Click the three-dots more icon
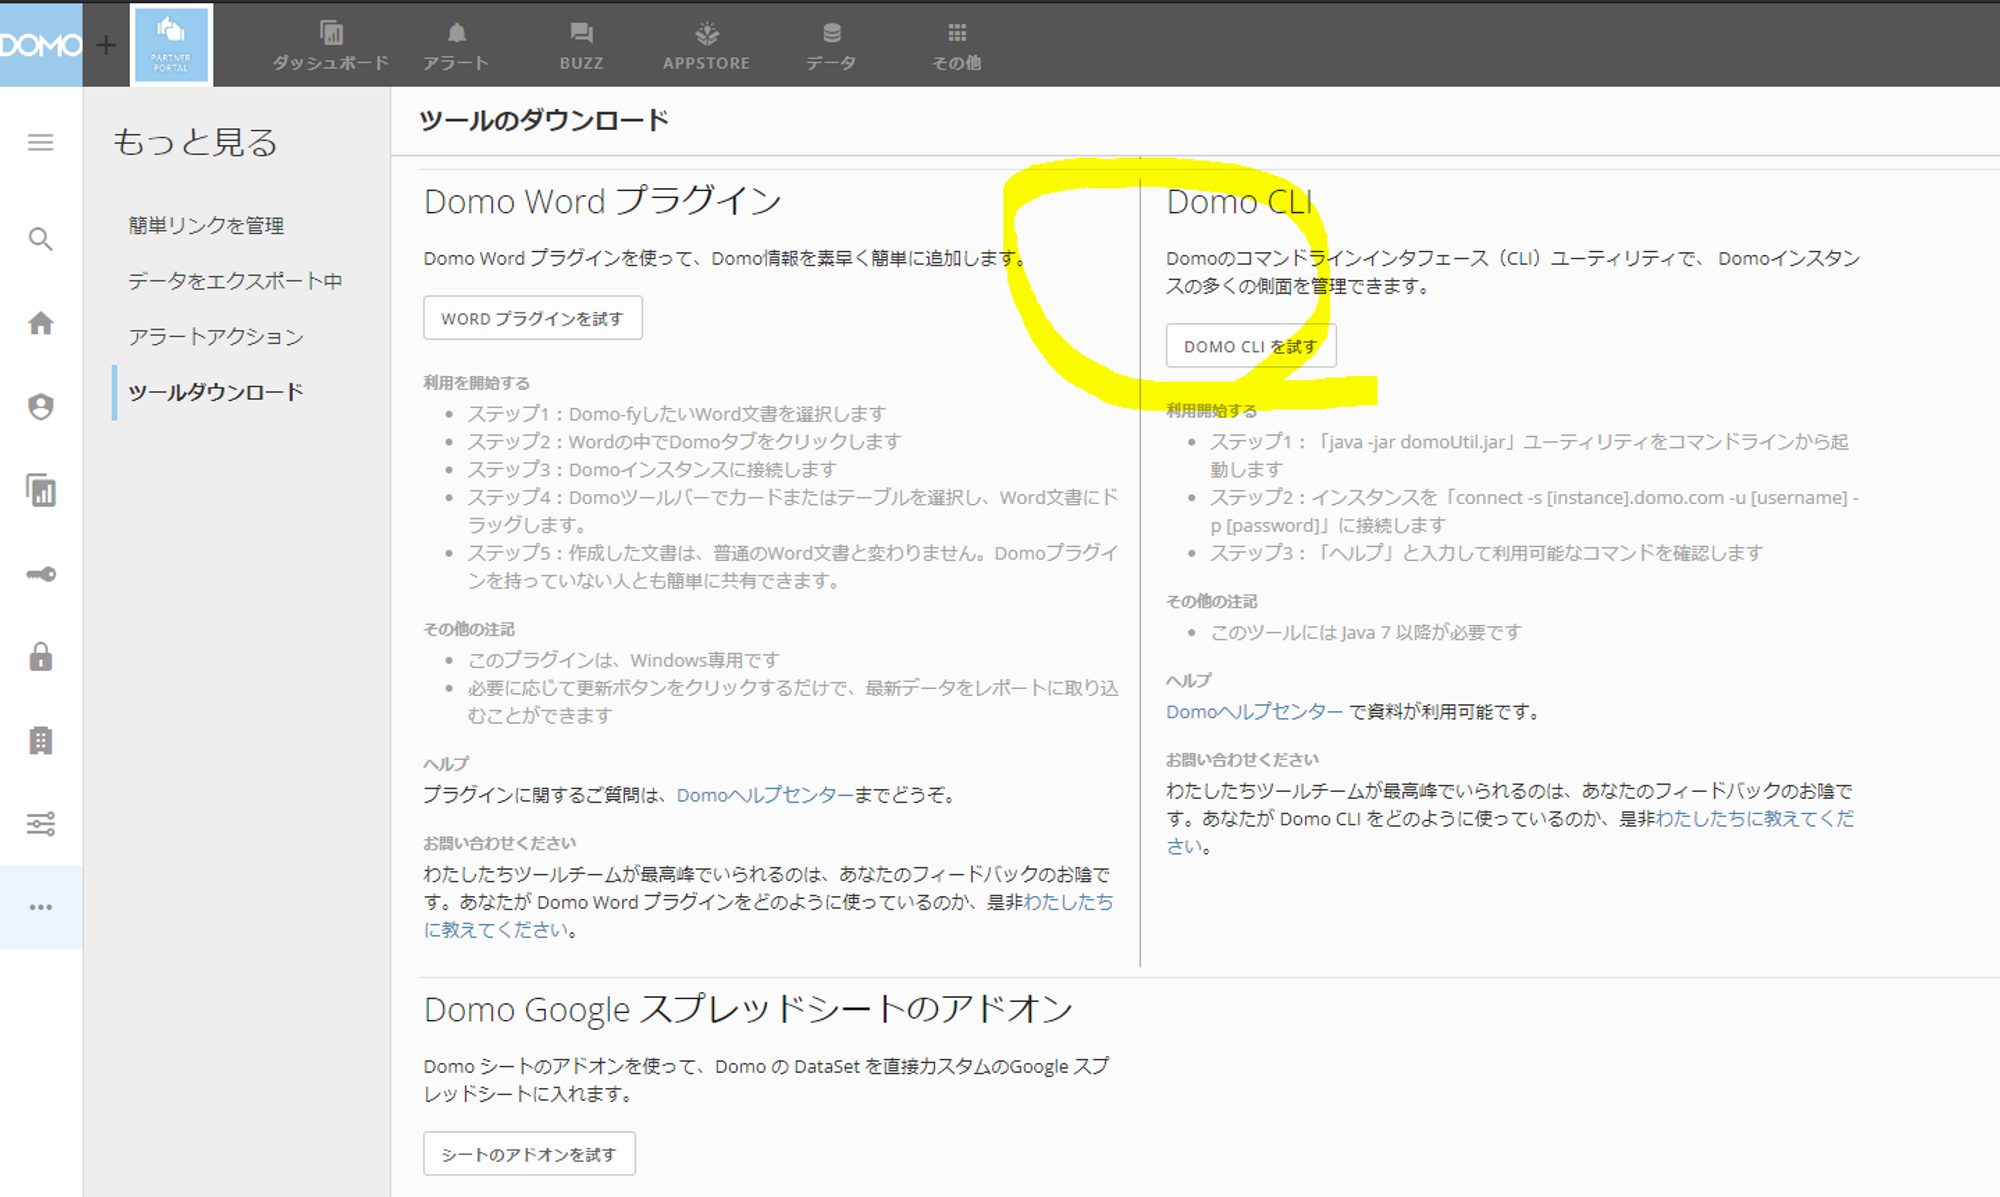 click(x=41, y=907)
